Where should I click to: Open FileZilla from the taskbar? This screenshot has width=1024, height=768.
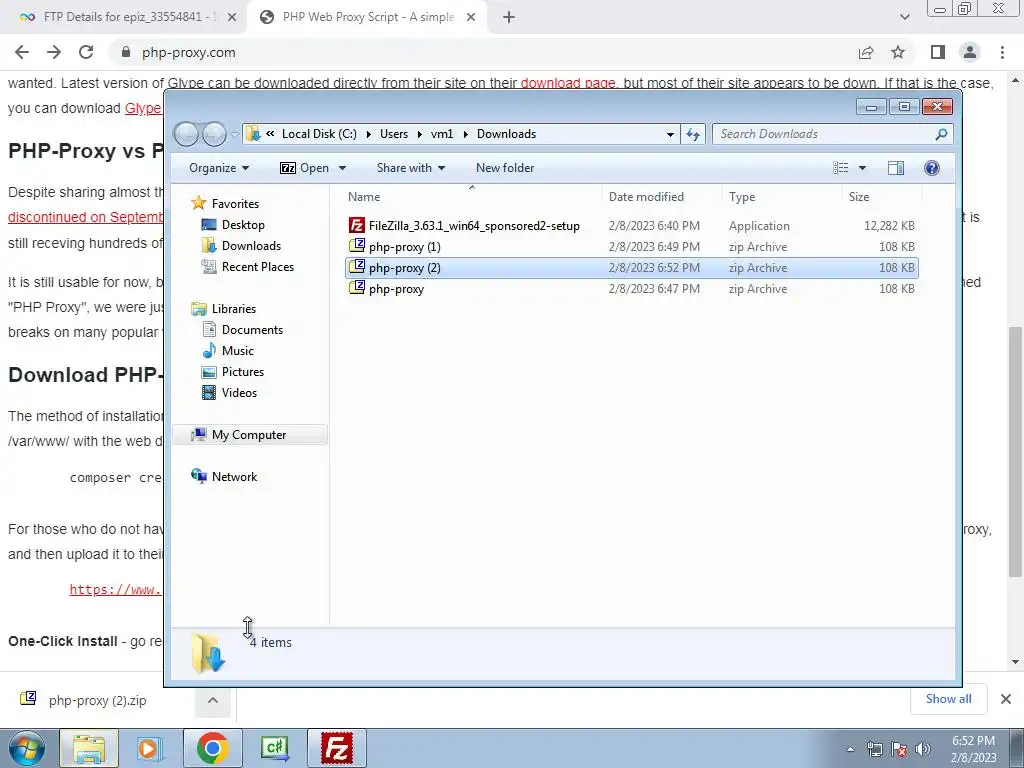pyautogui.click(x=337, y=748)
